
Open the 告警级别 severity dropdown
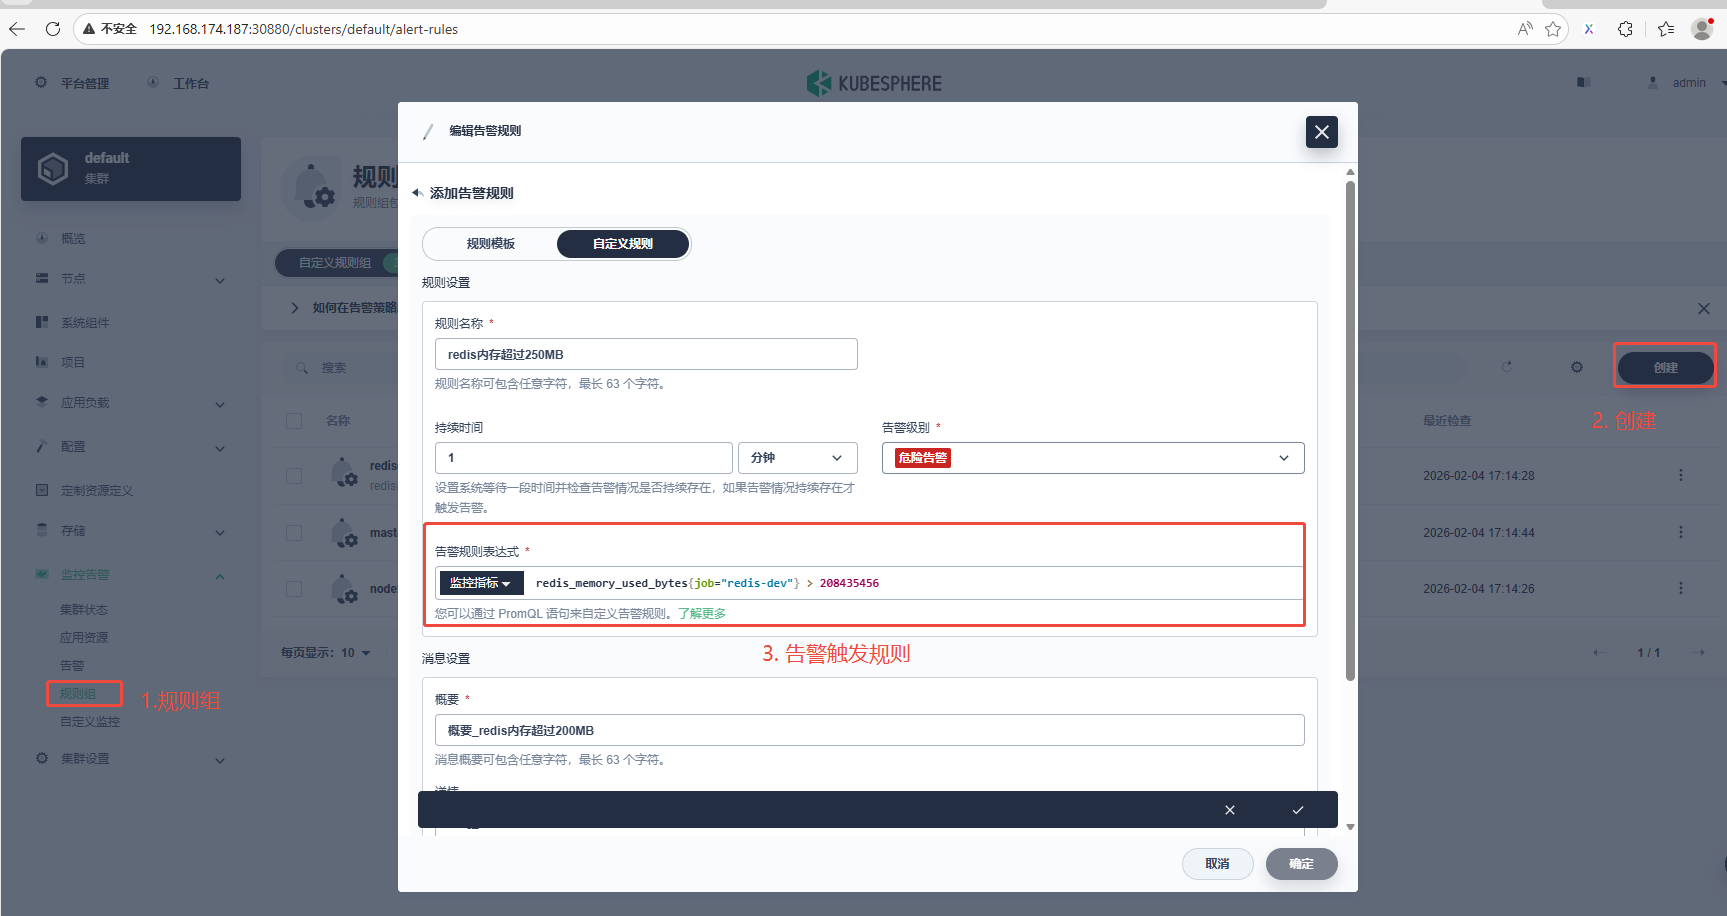(x=1093, y=458)
